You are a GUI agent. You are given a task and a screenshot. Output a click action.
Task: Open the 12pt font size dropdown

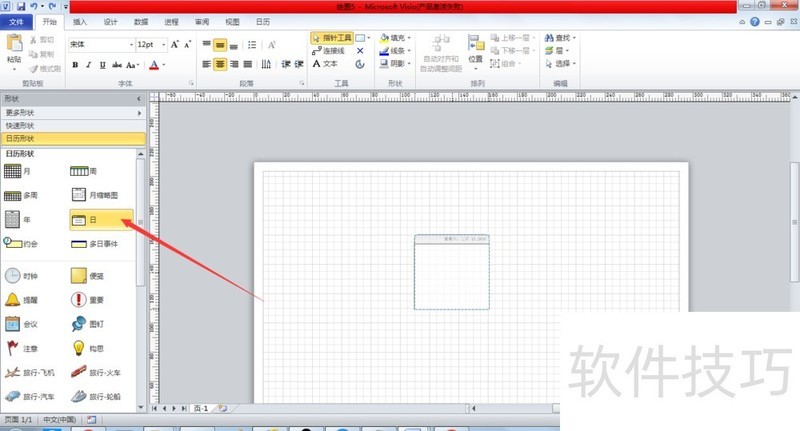point(163,44)
